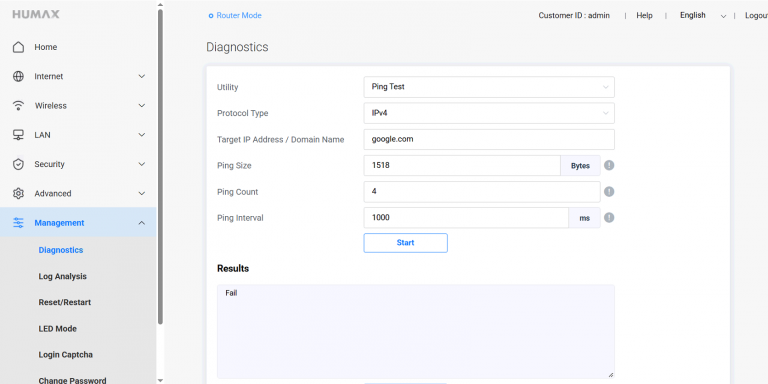The image size is (768, 384).
Task: Click the Diagnostics page heading
Action: (x=237, y=47)
